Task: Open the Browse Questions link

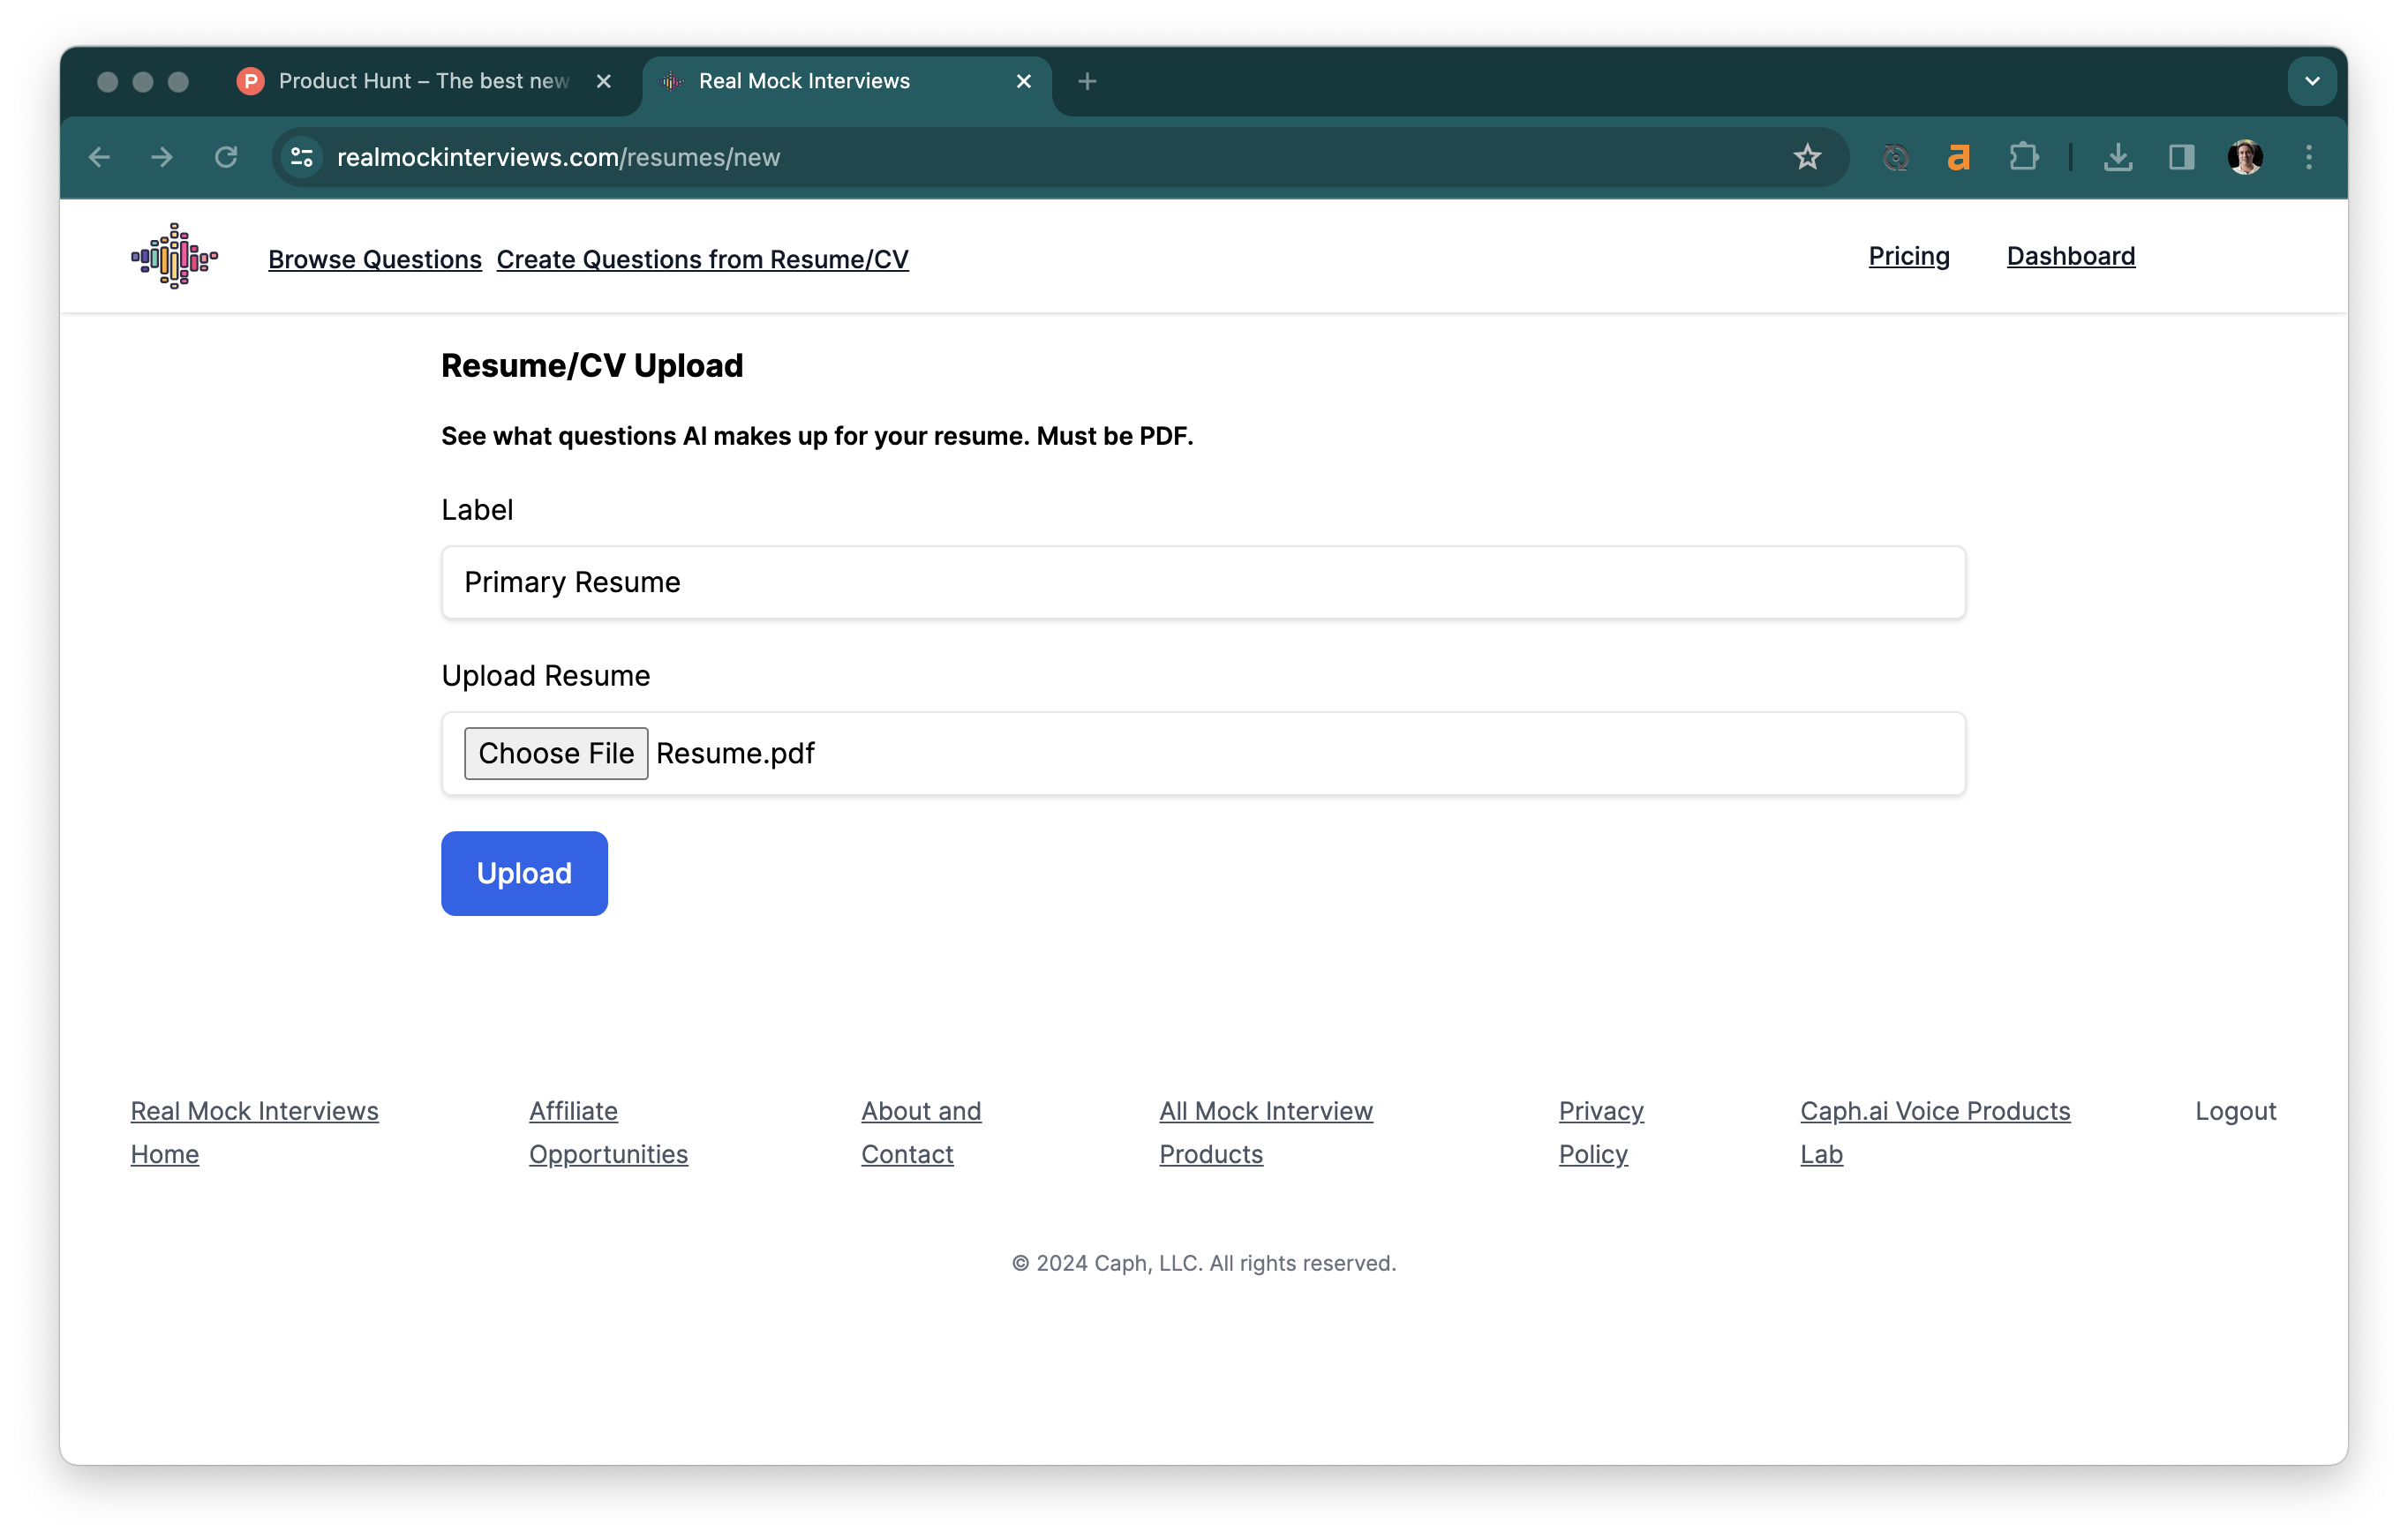Action: [x=374, y=259]
